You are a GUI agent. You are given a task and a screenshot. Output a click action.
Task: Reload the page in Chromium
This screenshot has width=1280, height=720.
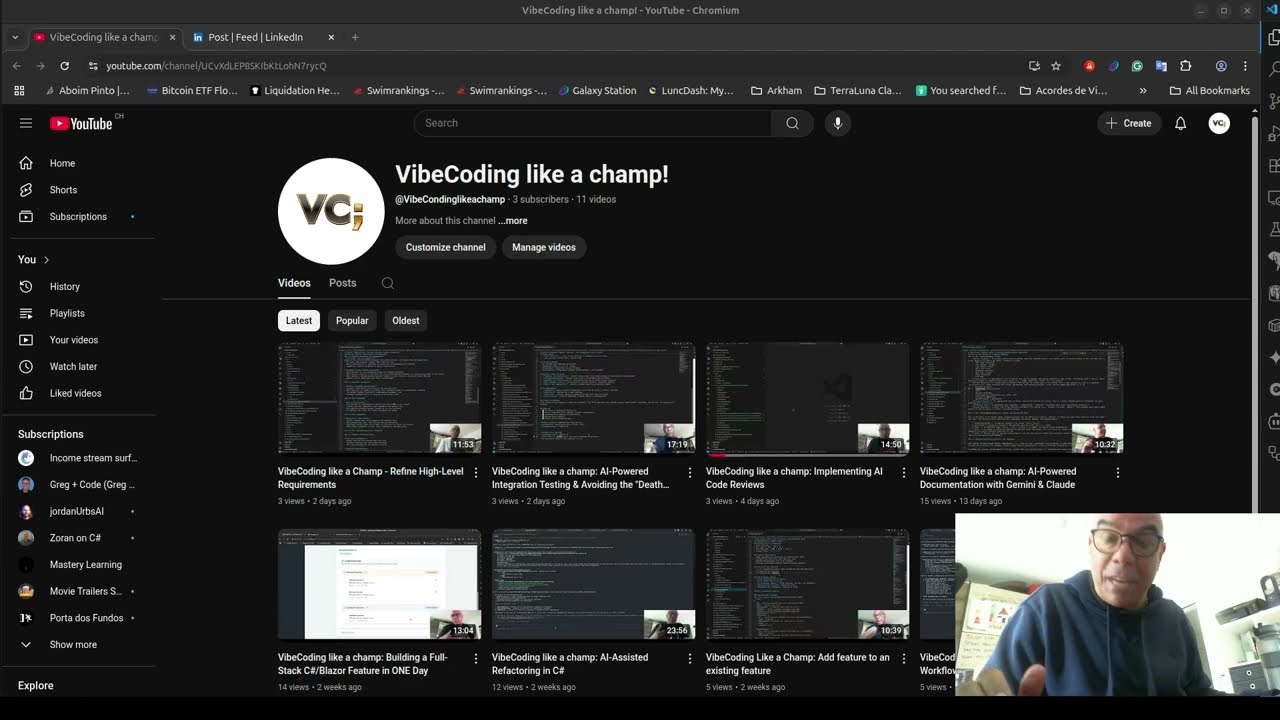coord(64,66)
